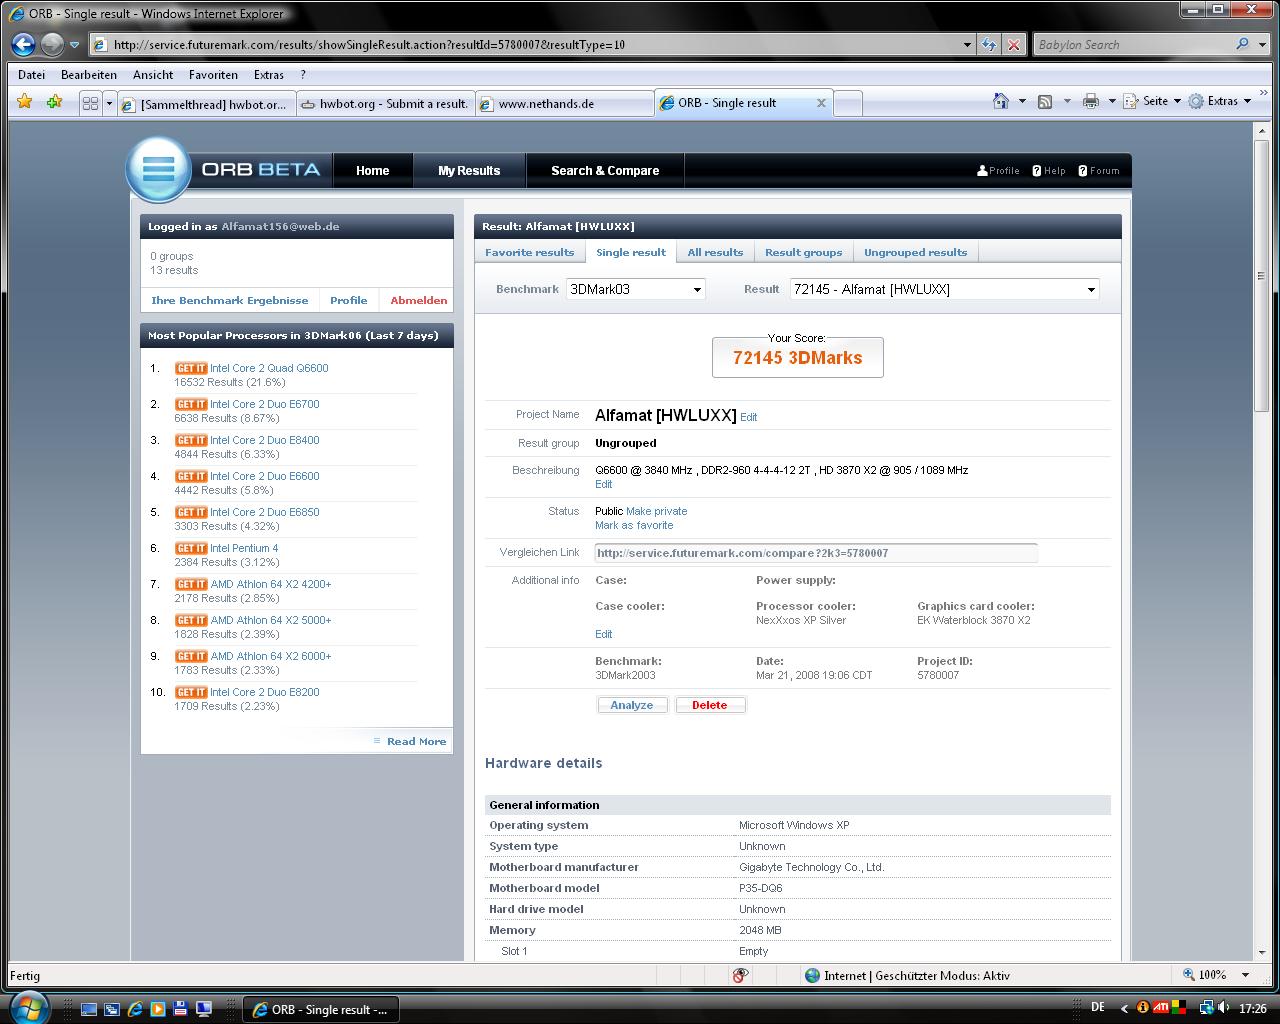The height and width of the screenshot is (1024, 1280).
Task: Open the Ansicht menu
Action: pyautogui.click(x=153, y=75)
